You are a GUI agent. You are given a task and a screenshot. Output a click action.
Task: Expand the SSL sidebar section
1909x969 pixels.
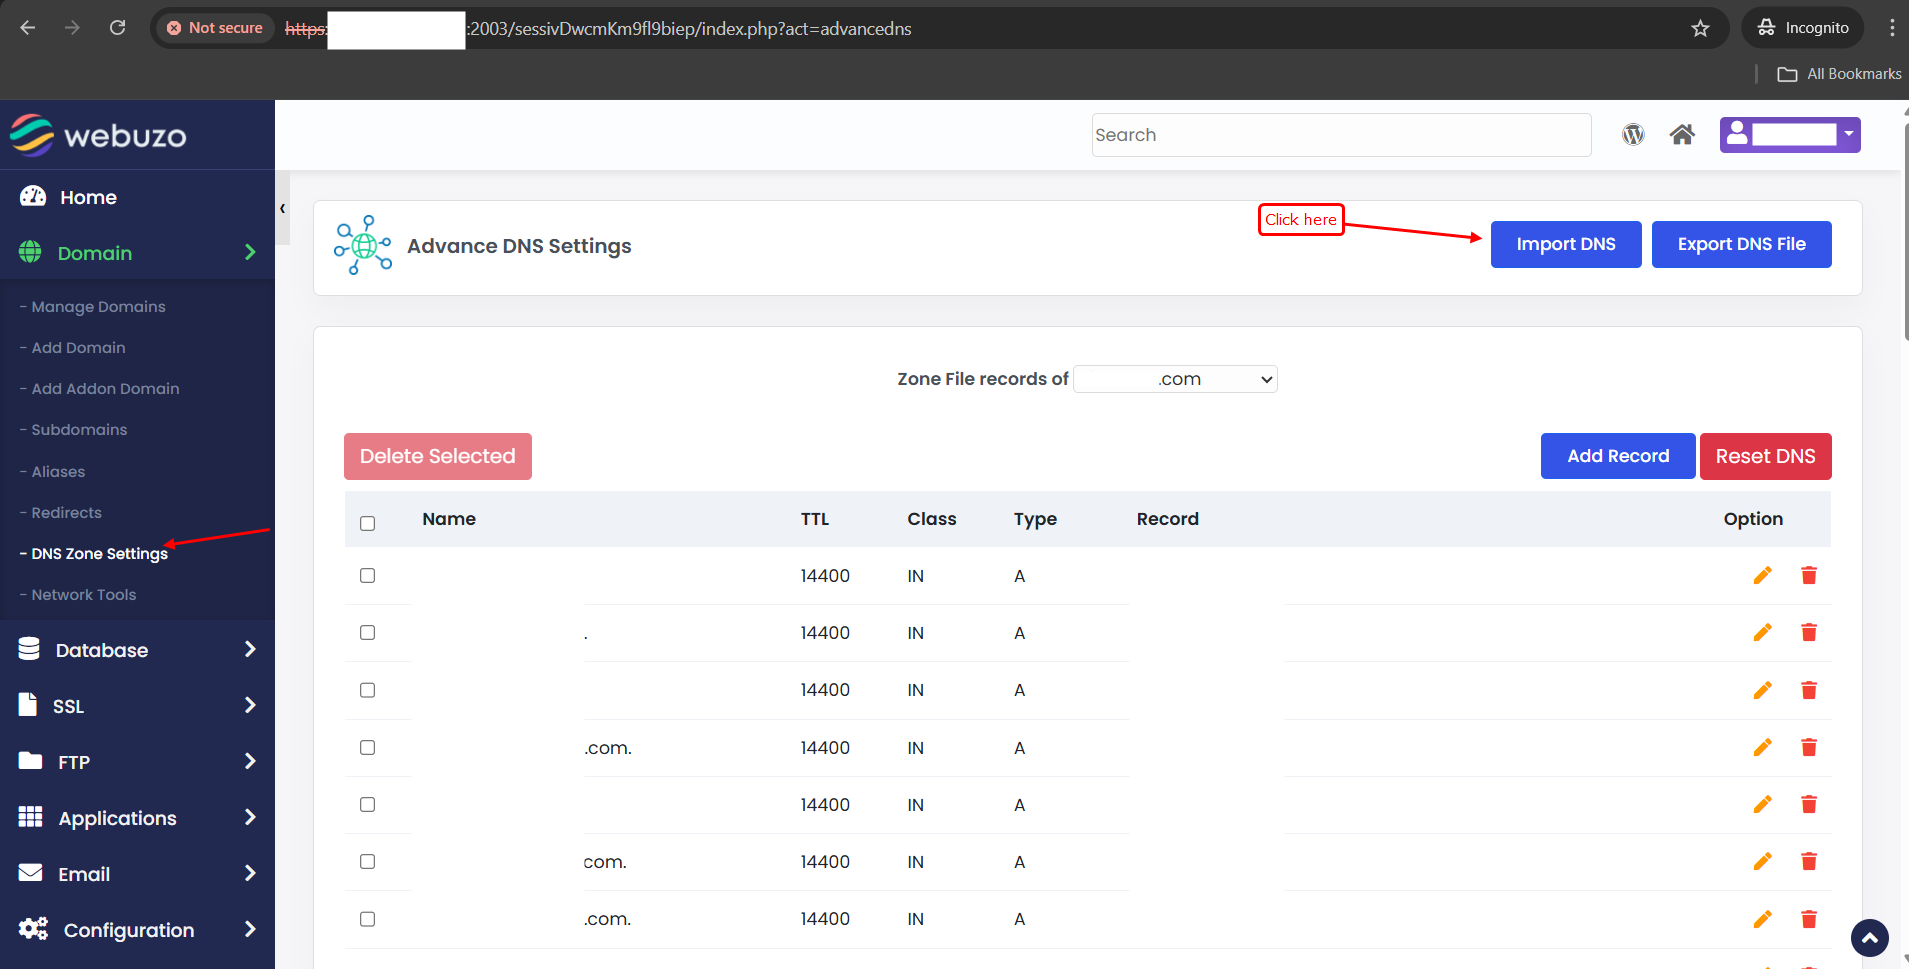point(137,706)
